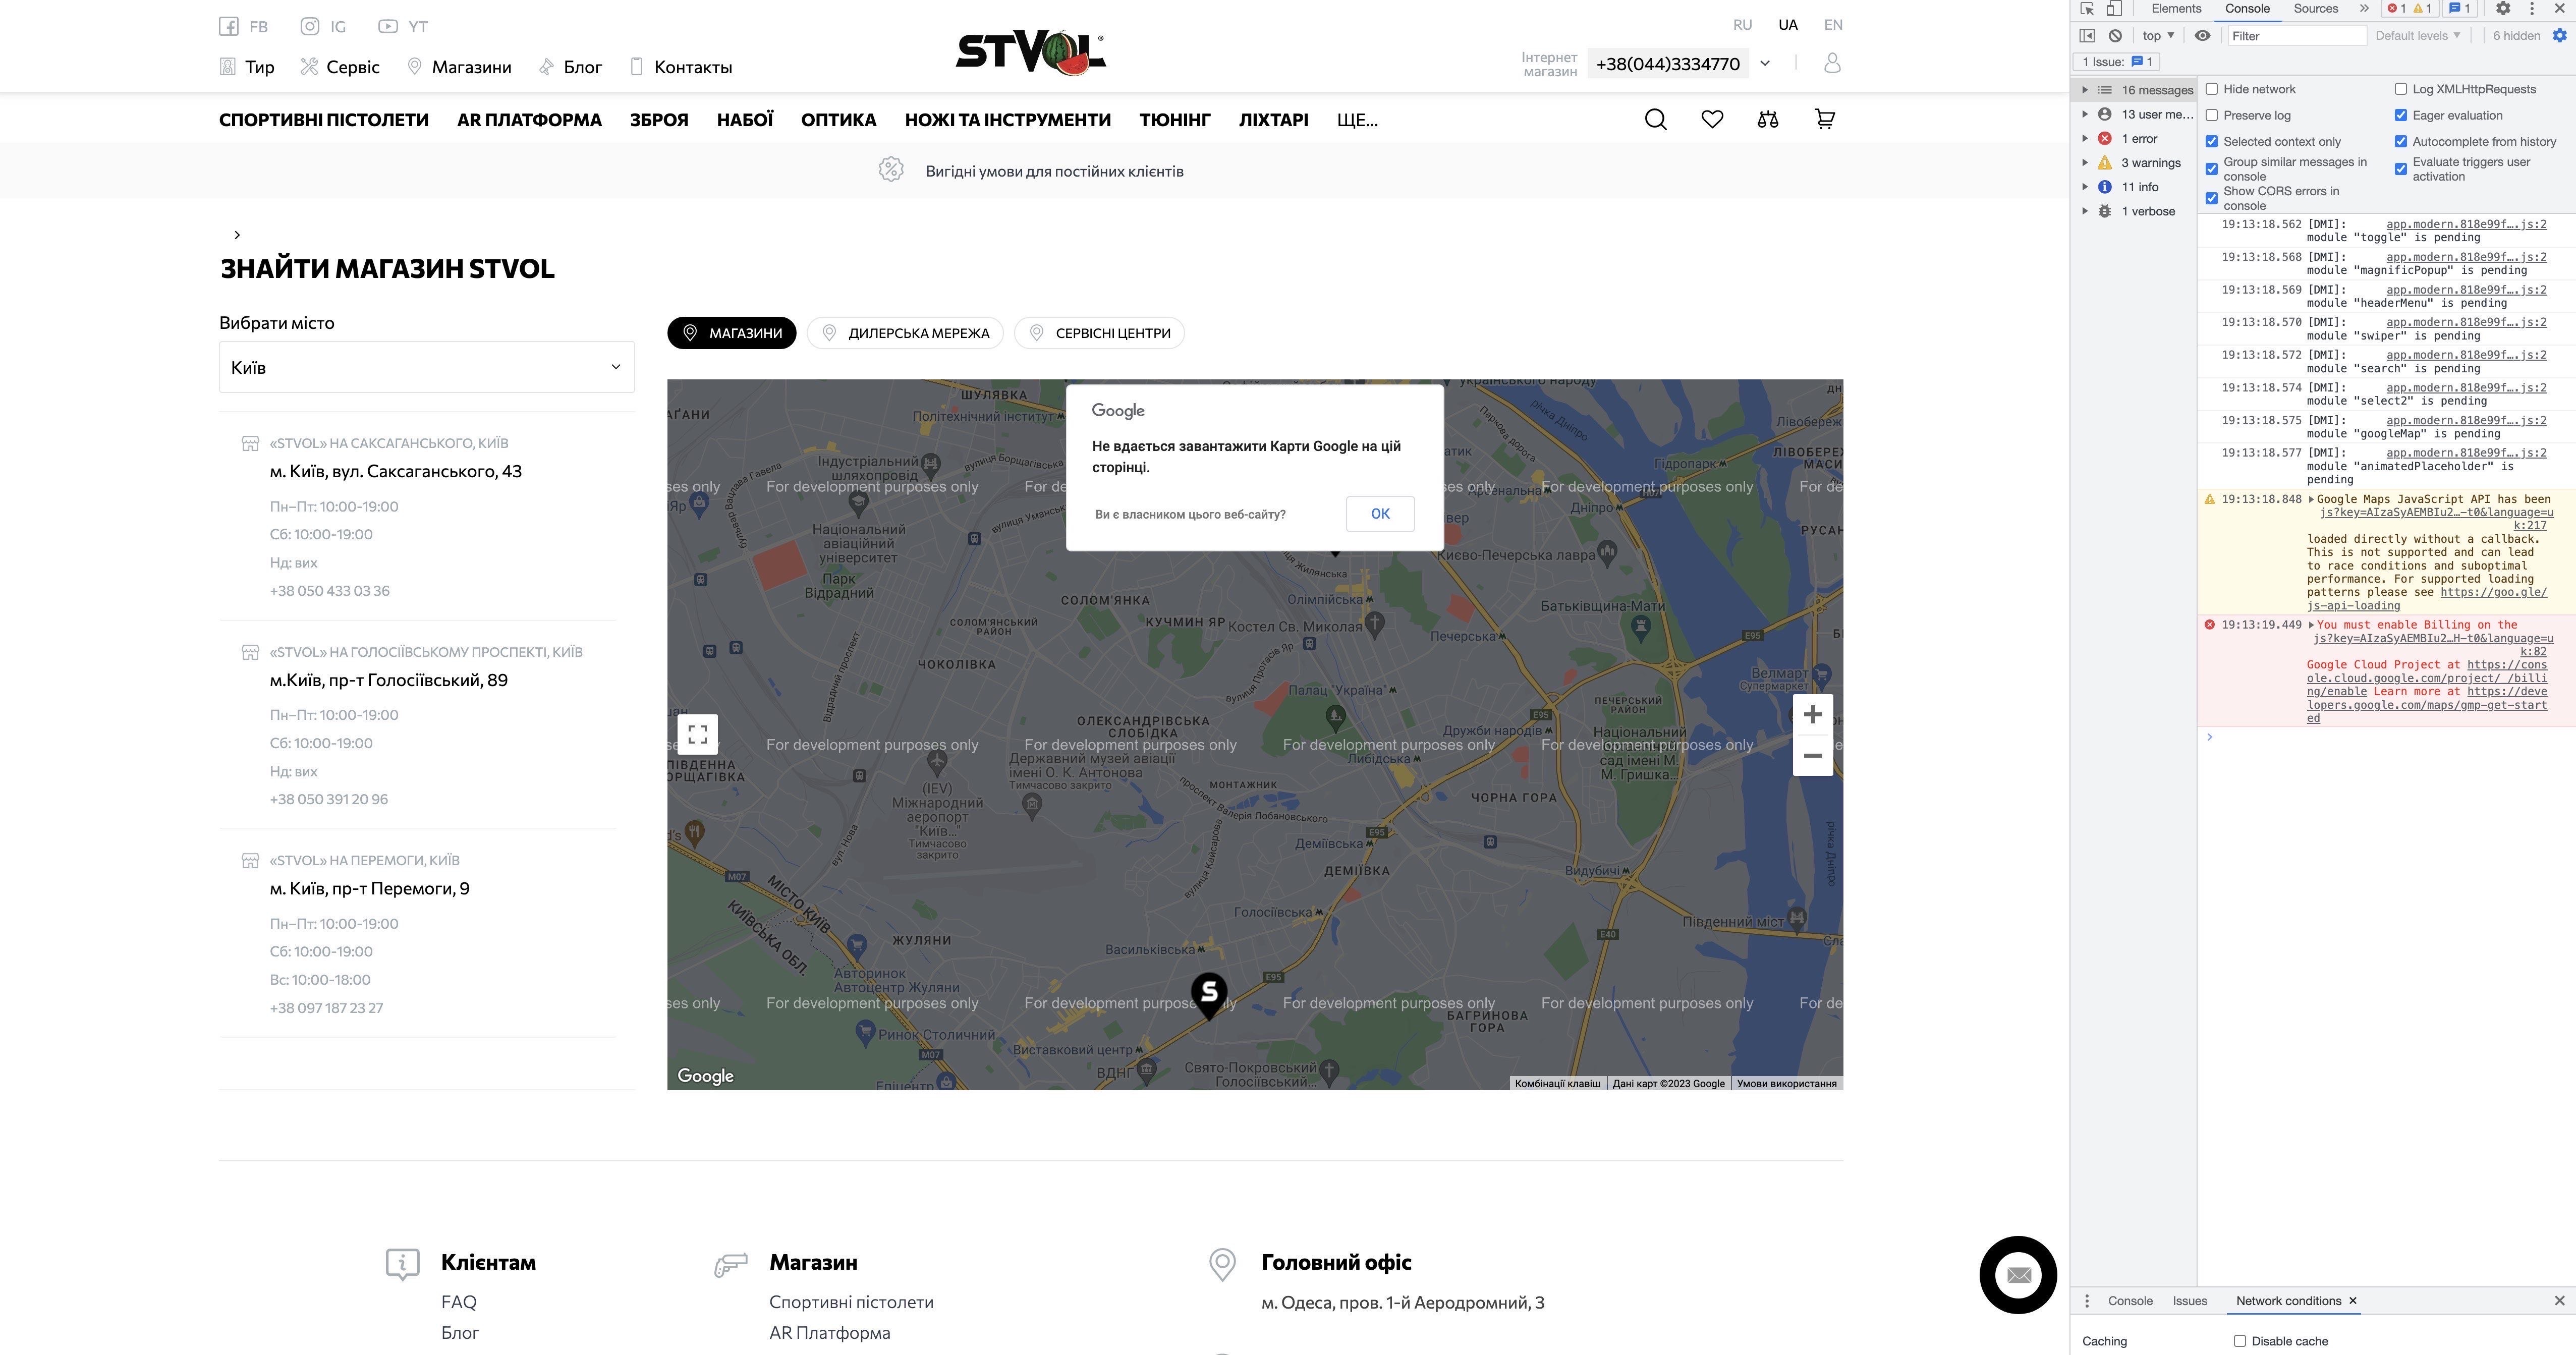Zoom in the map with plus button
Screen dimensions: 2576x1355
pos(1812,715)
